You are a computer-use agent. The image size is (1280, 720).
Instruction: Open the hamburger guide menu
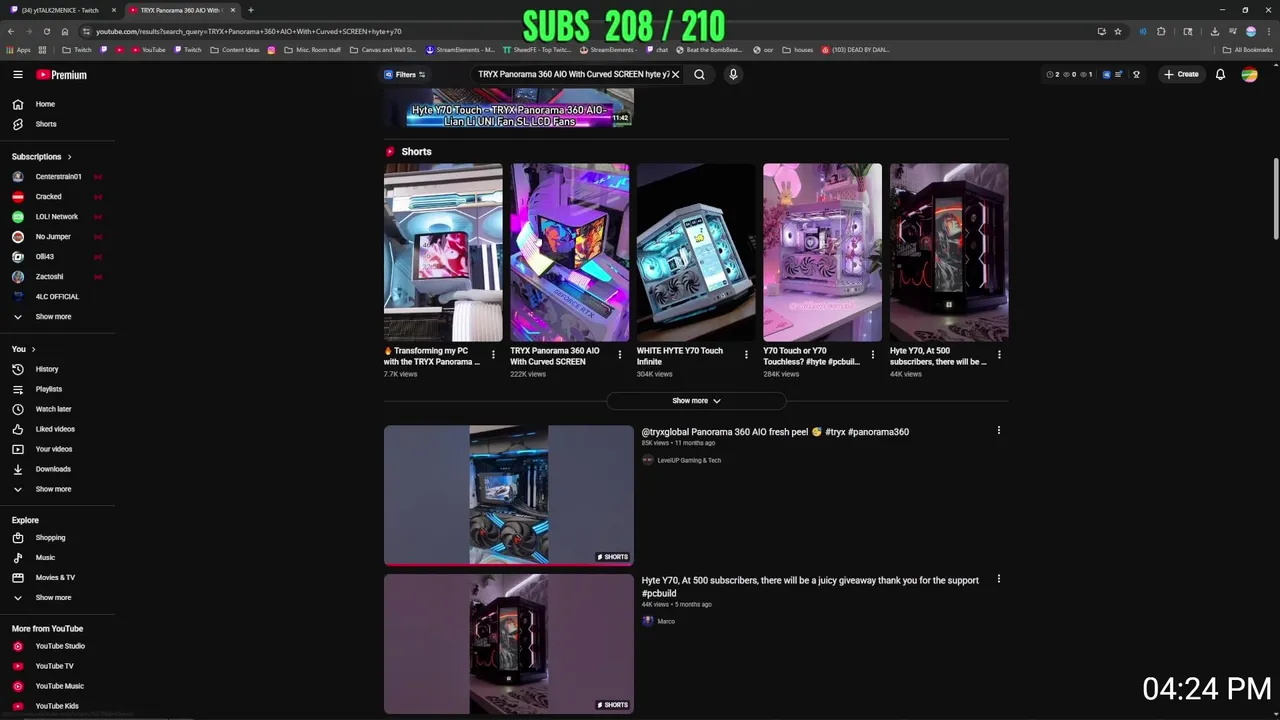17,74
